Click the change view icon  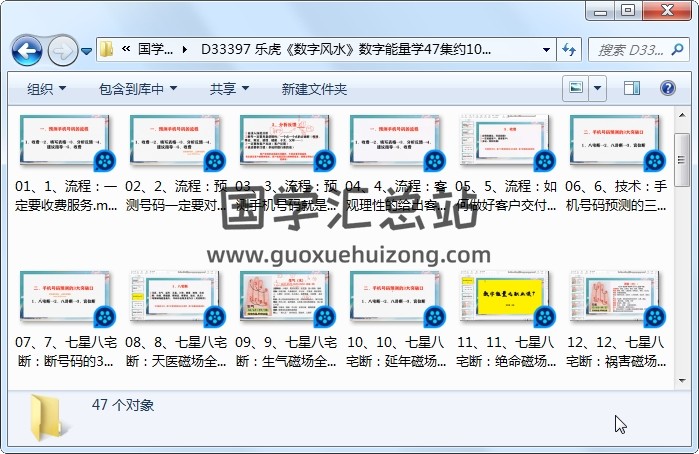click(576, 89)
